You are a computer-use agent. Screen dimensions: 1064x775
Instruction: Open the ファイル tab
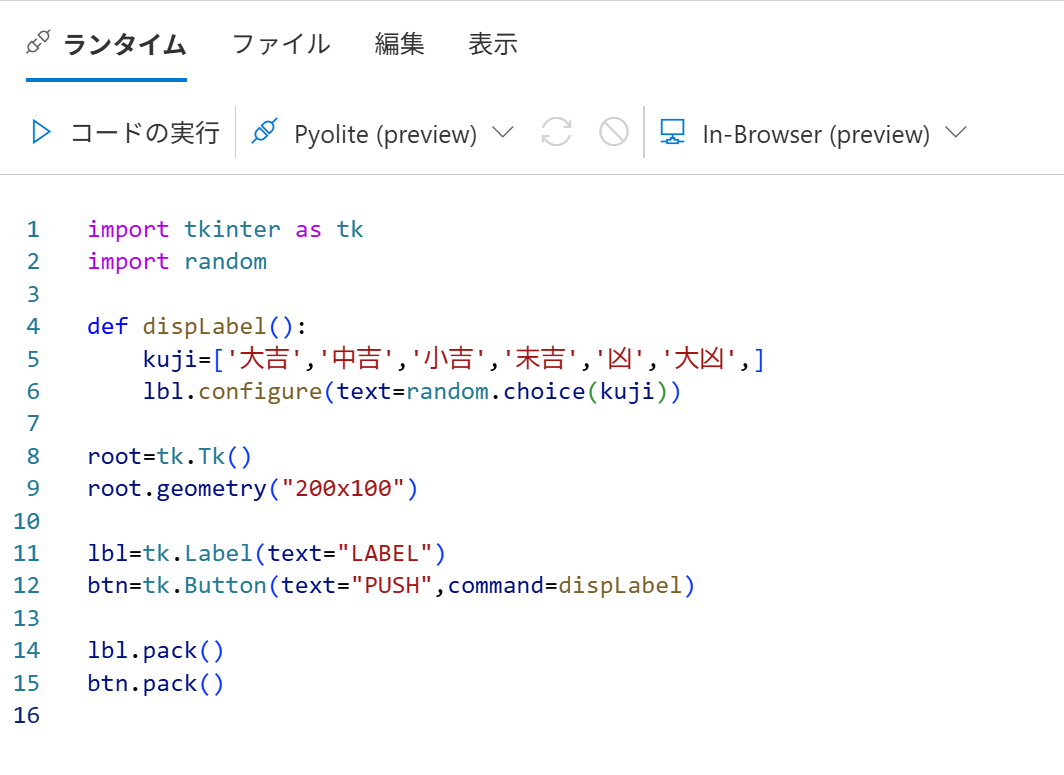tap(281, 45)
